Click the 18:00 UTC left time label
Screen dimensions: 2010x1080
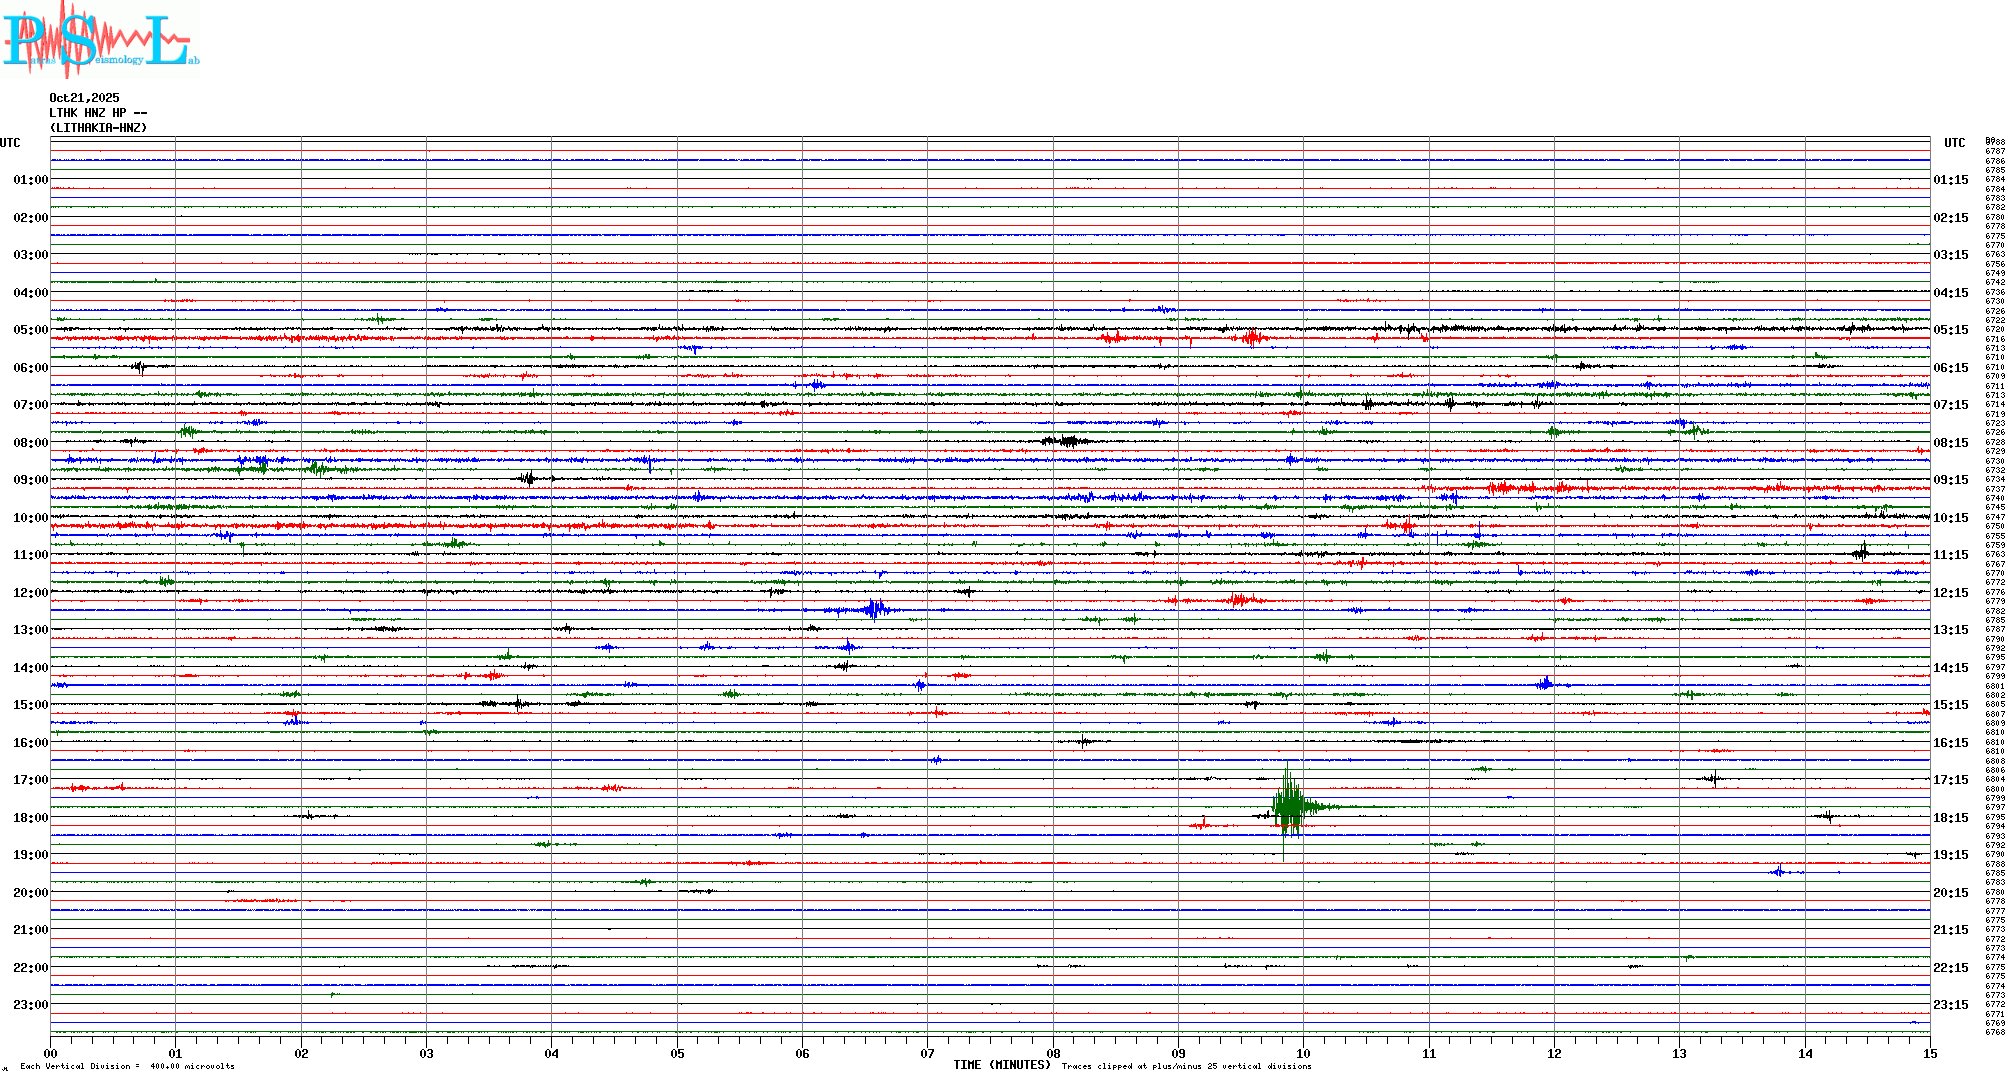[x=30, y=818]
